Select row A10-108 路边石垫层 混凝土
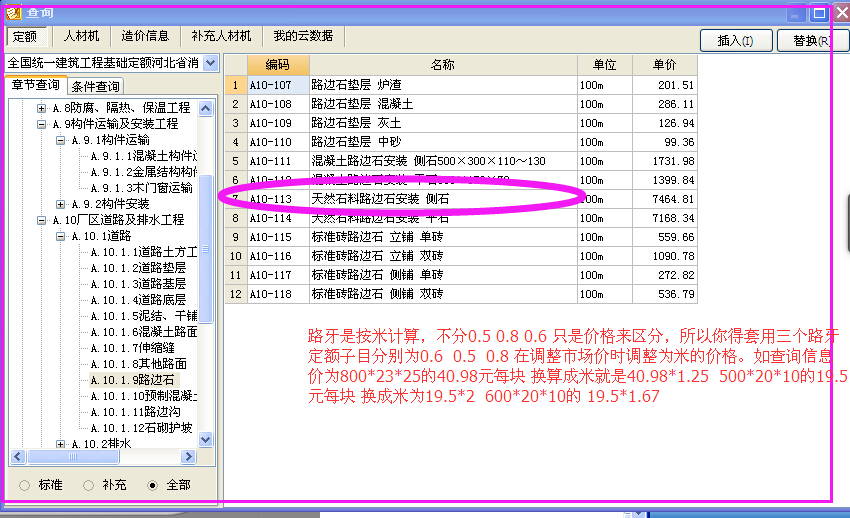This screenshot has height=518, width=850. 461,104
